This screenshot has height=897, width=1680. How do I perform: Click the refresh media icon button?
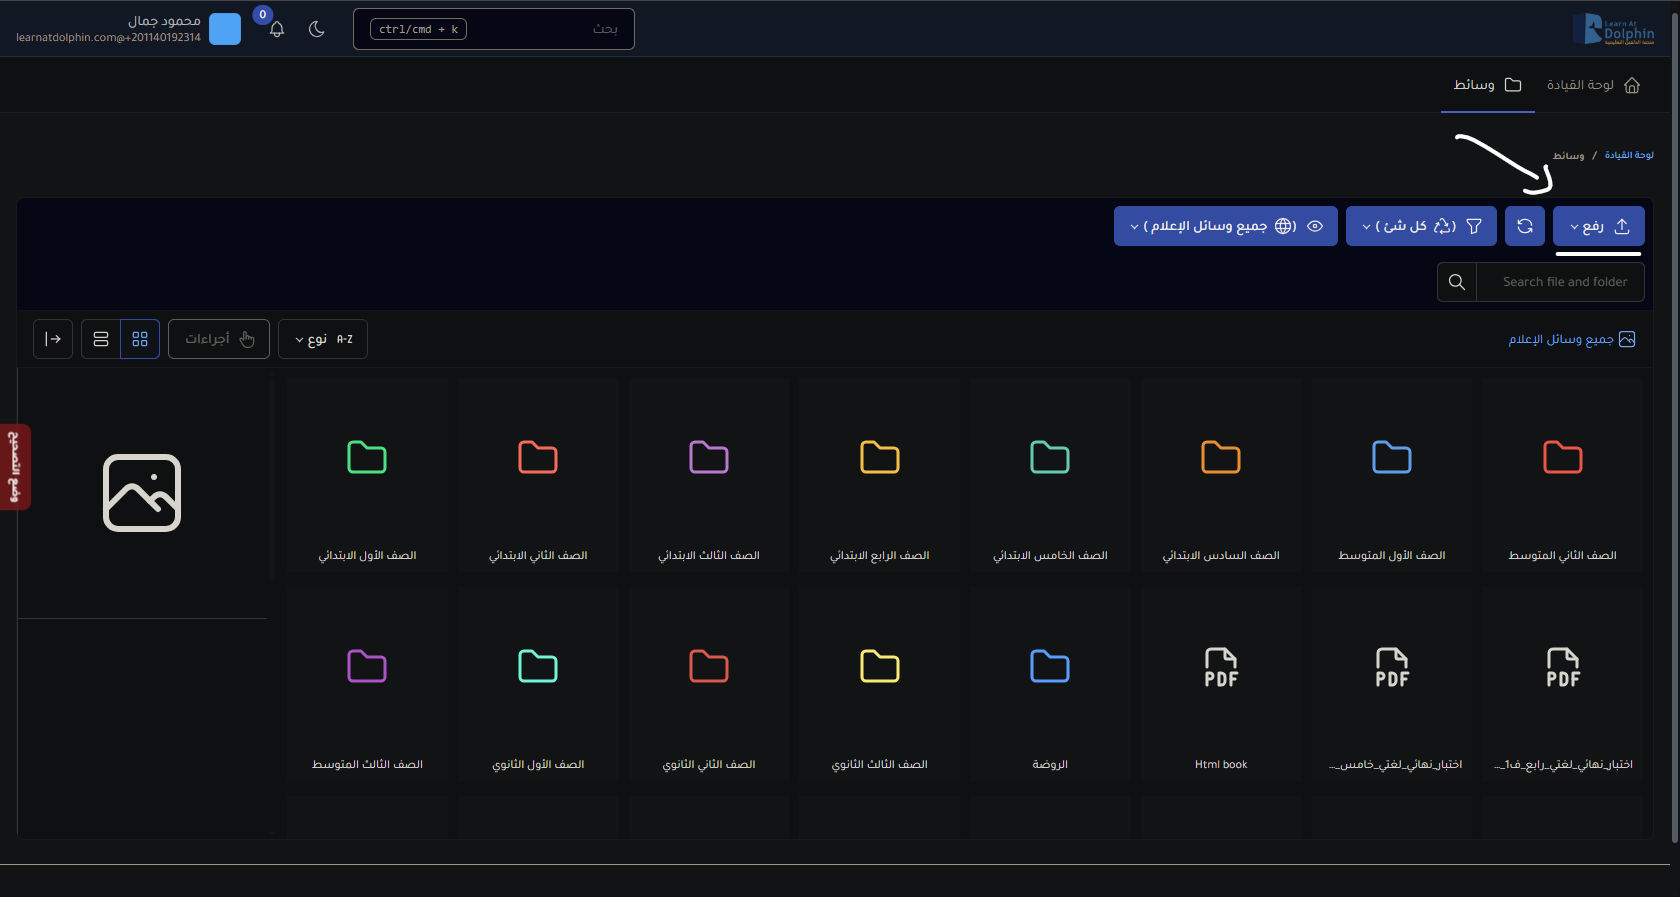[1524, 226]
